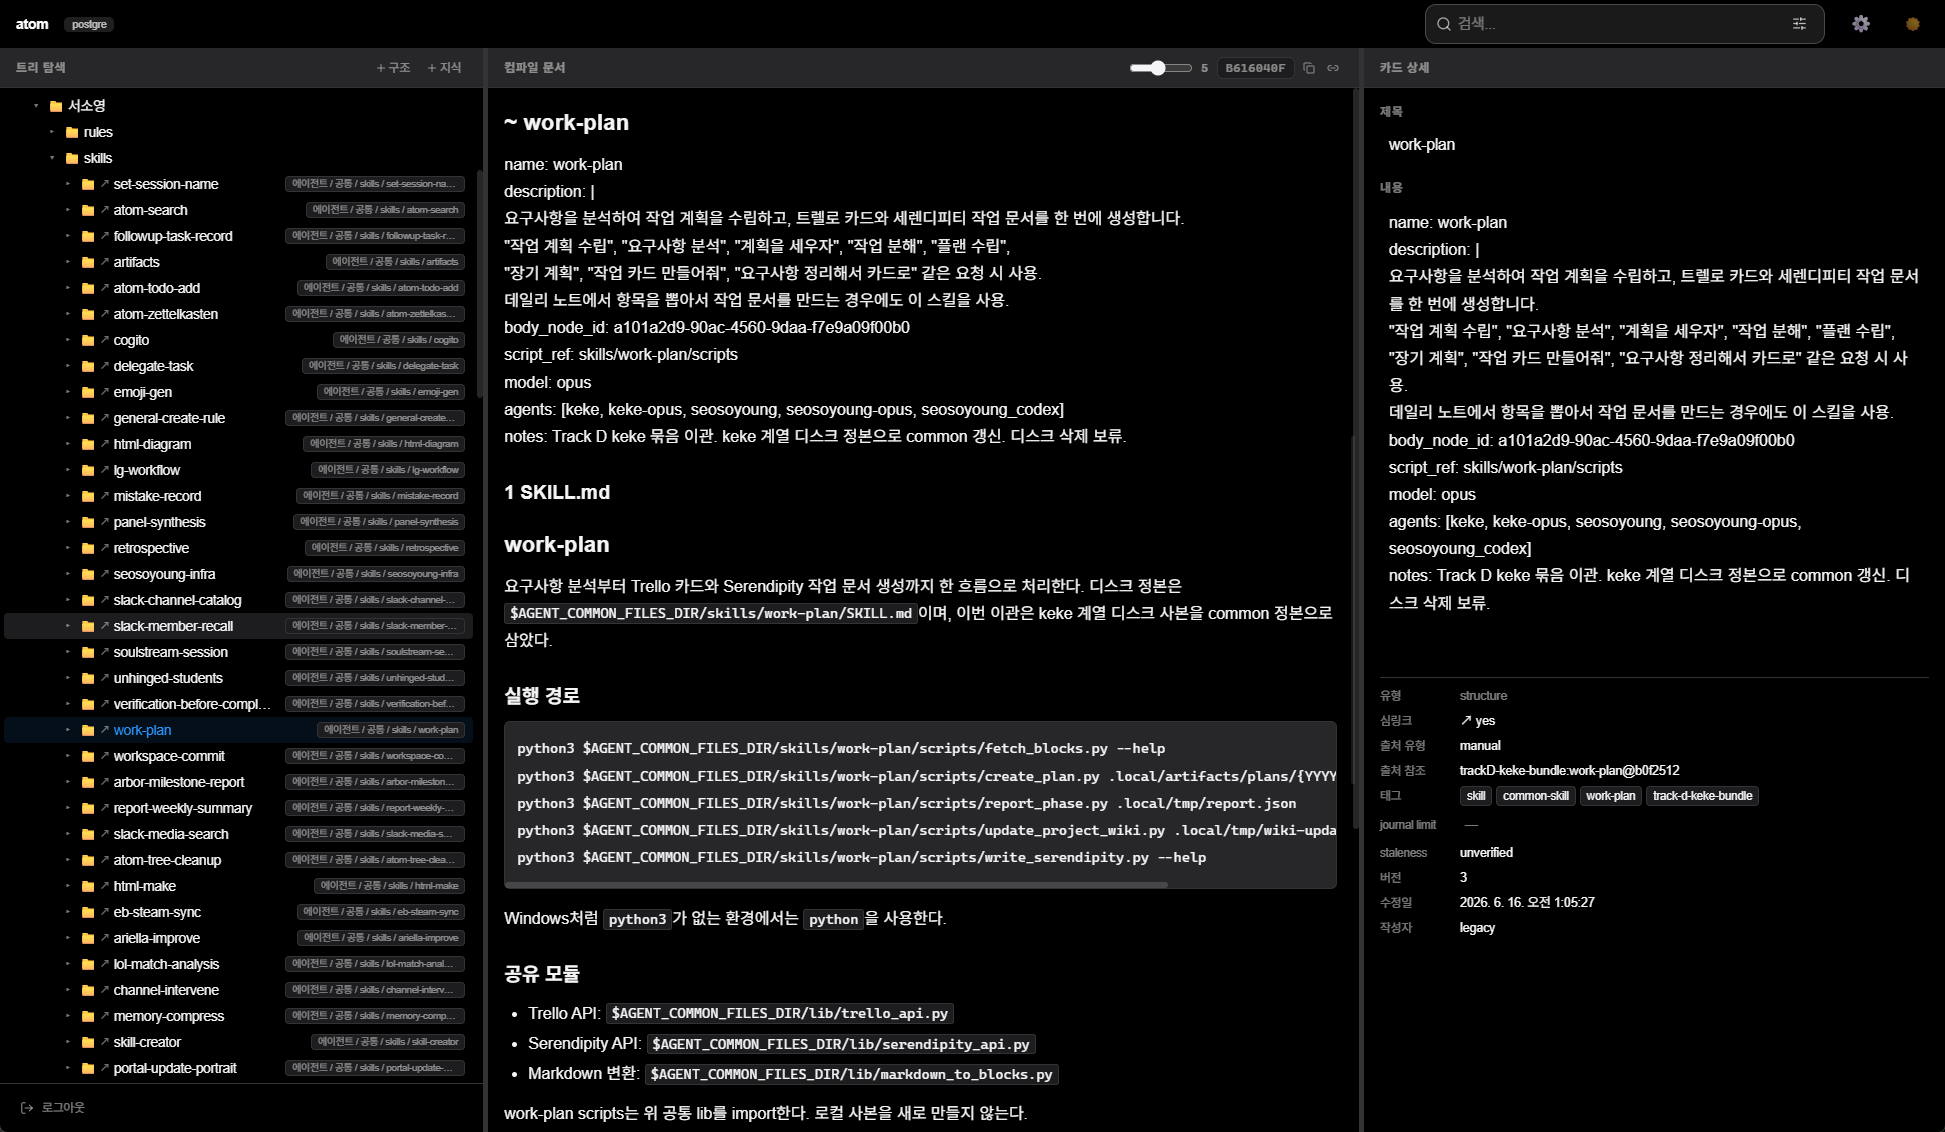Expand the rules folder arrow

pos(52,132)
